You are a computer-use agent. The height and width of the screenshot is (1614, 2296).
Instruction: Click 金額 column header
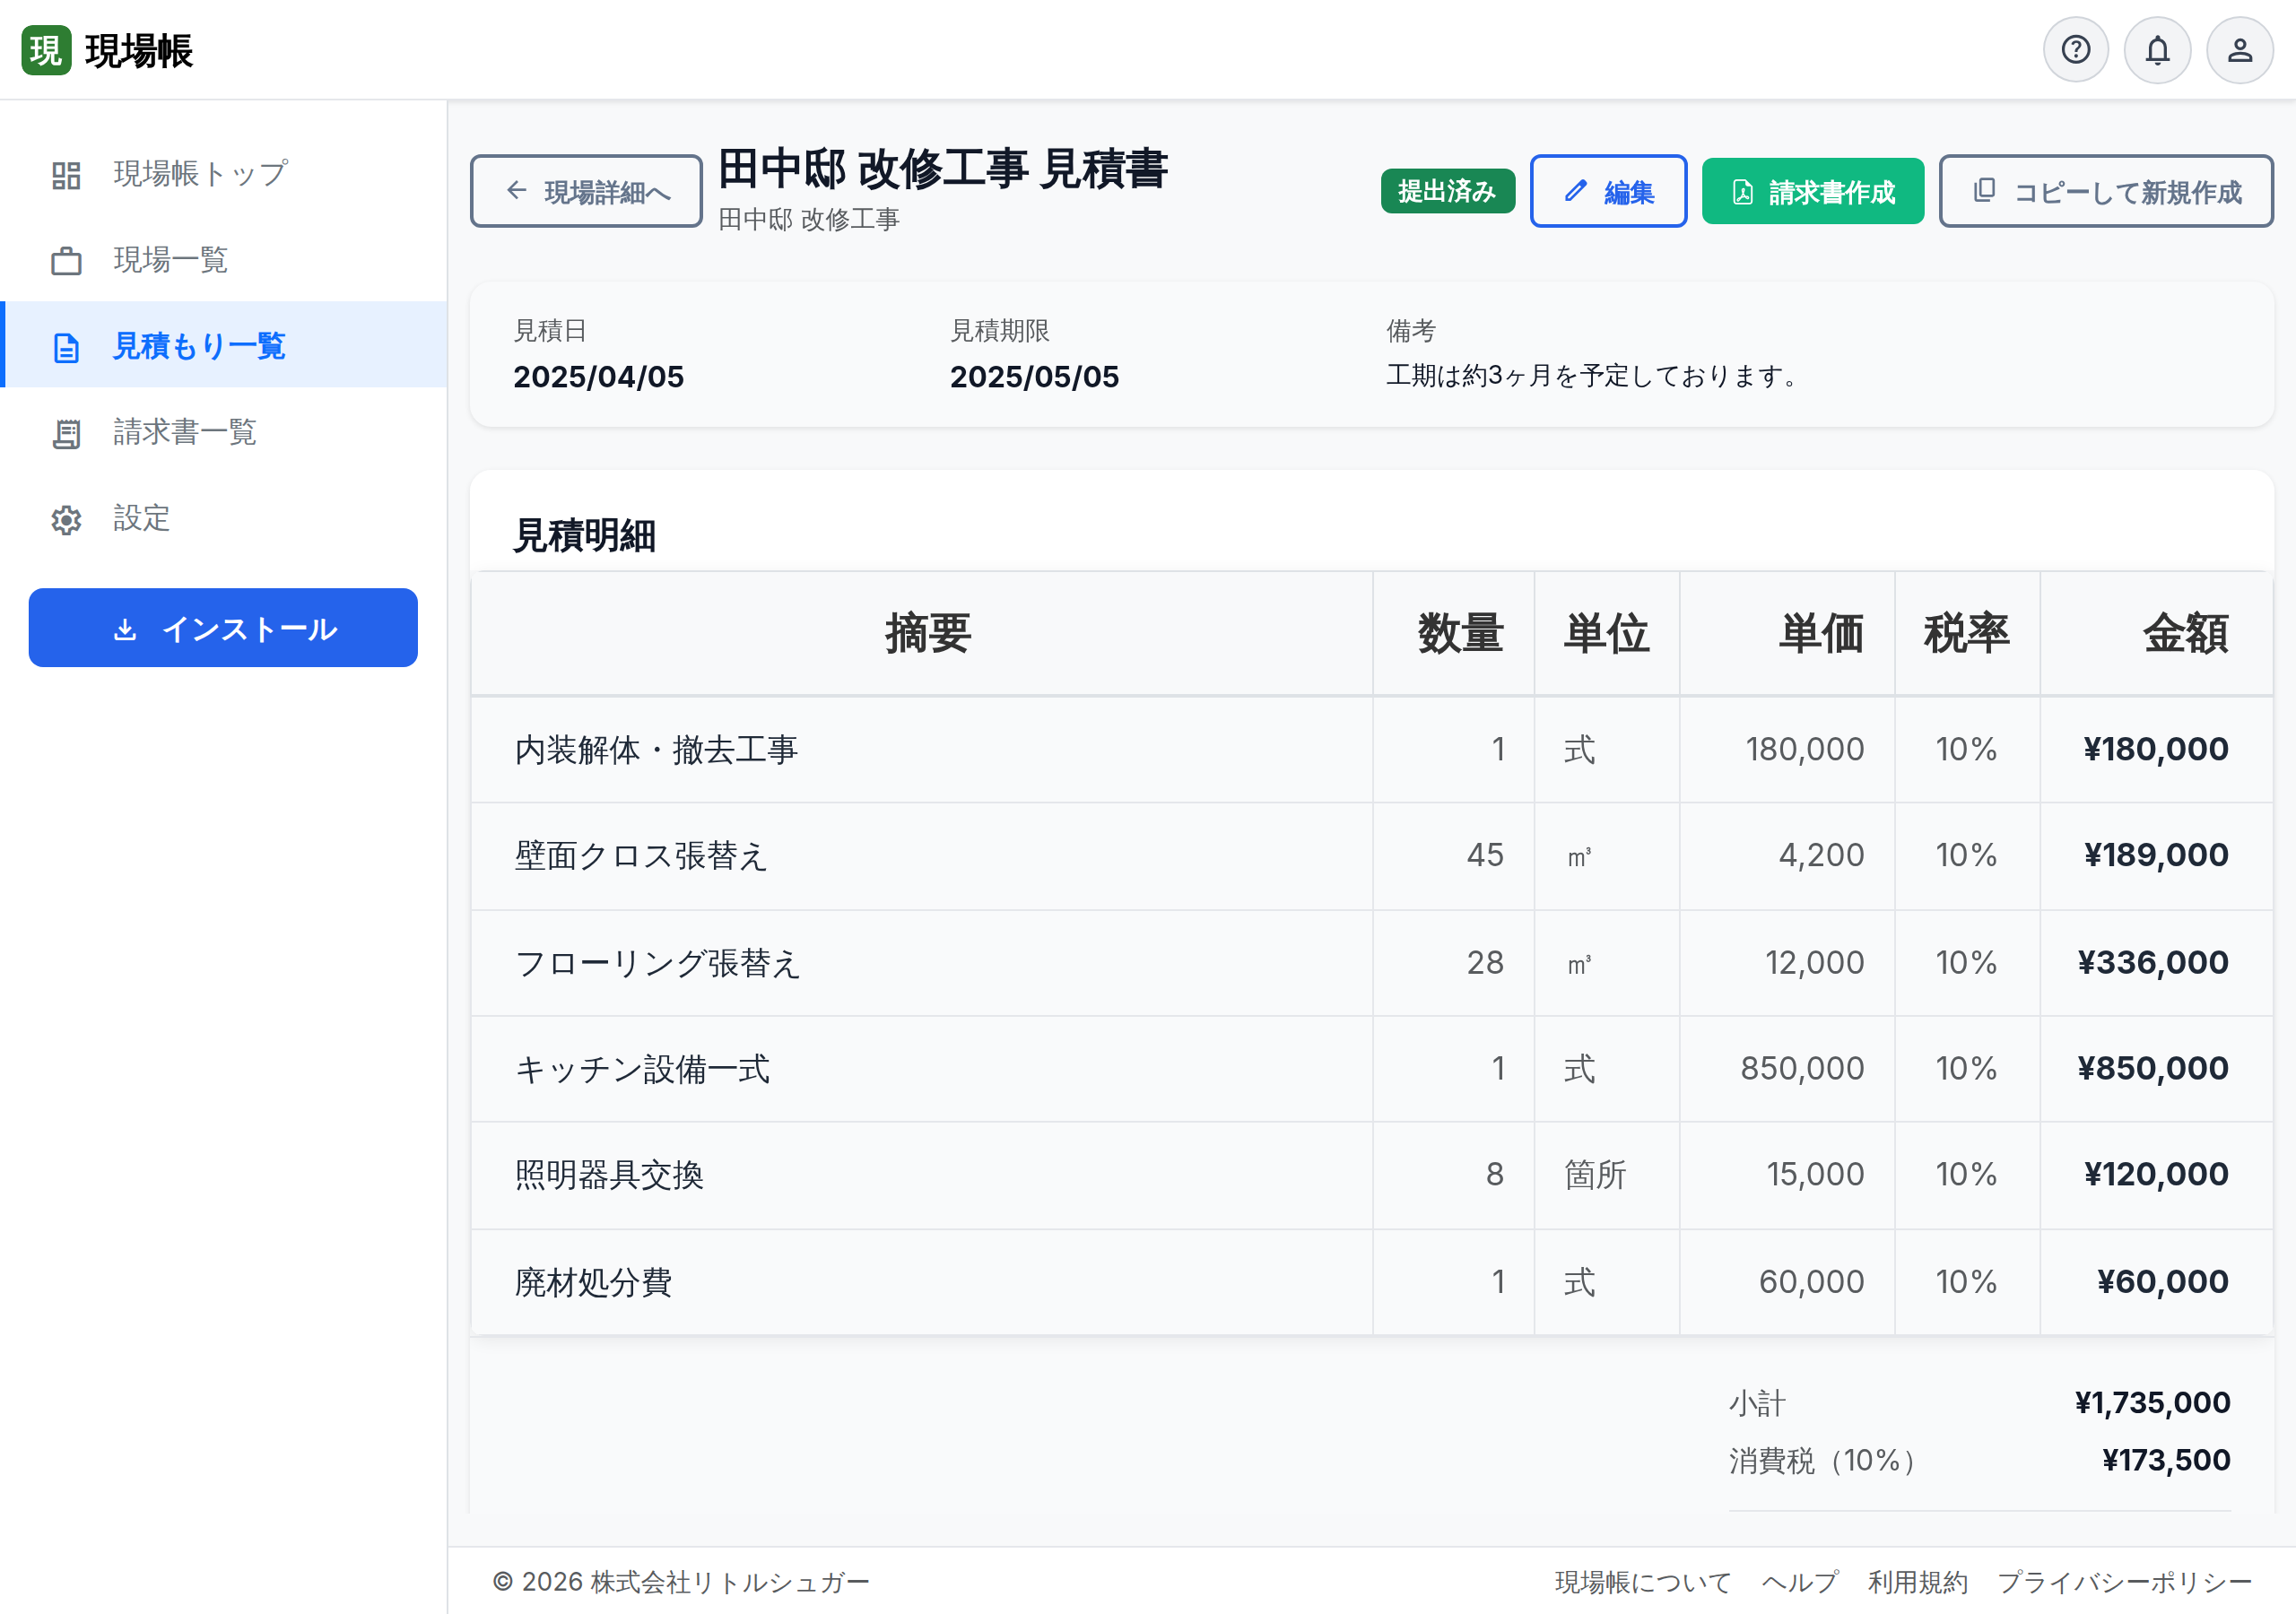2156,634
